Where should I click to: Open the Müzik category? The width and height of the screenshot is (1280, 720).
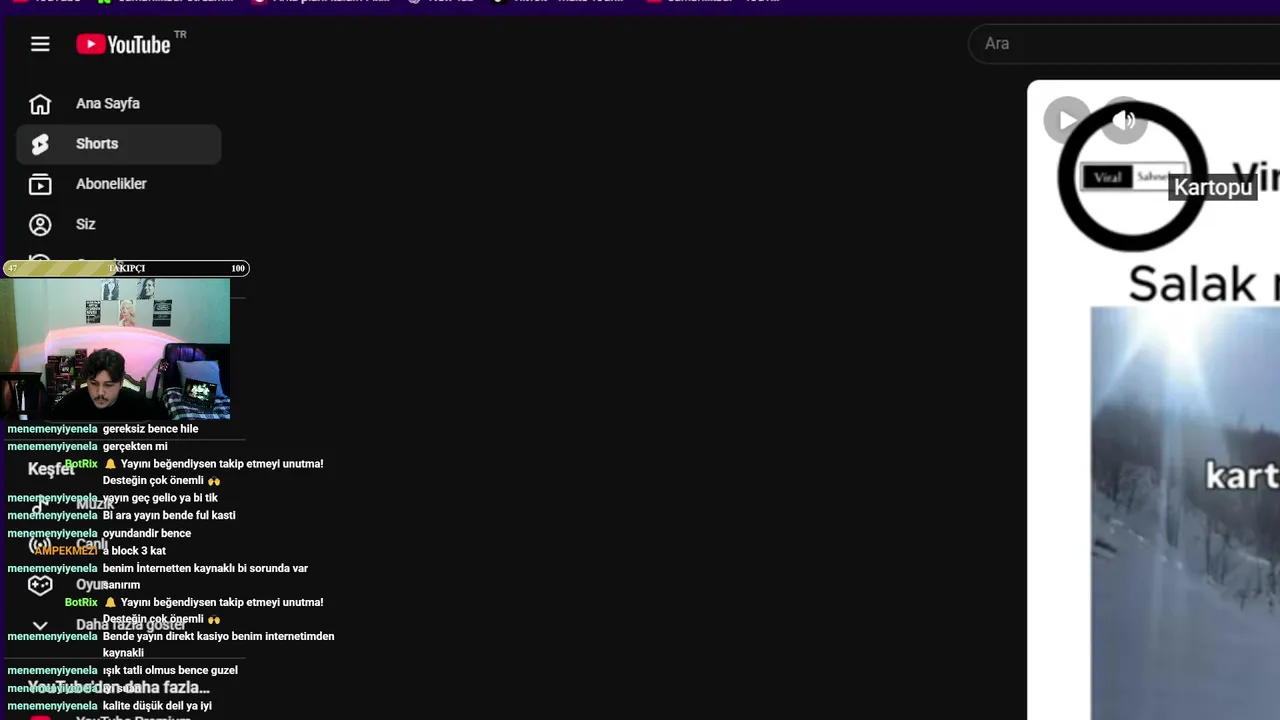(x=95, y=504)
